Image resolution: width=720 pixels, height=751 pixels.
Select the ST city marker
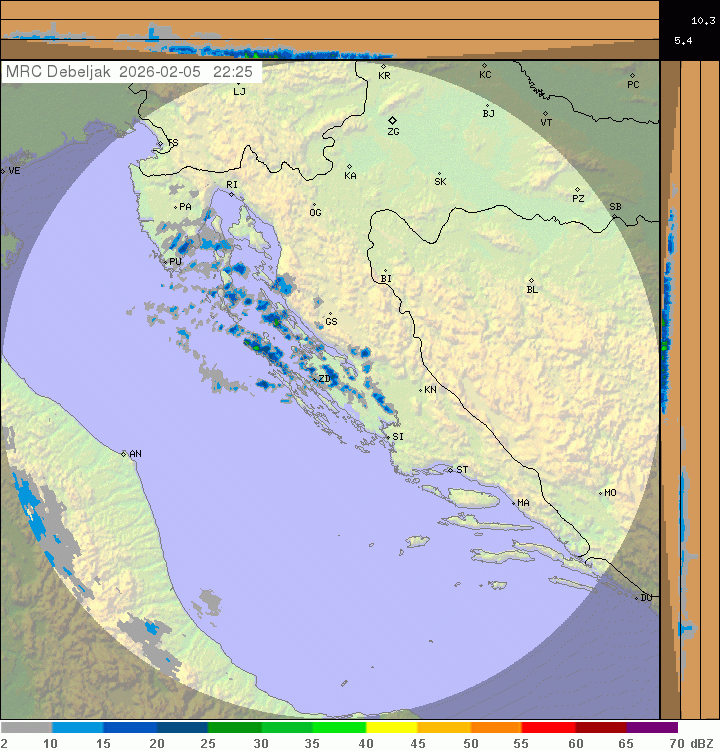(x=450, y=469)
